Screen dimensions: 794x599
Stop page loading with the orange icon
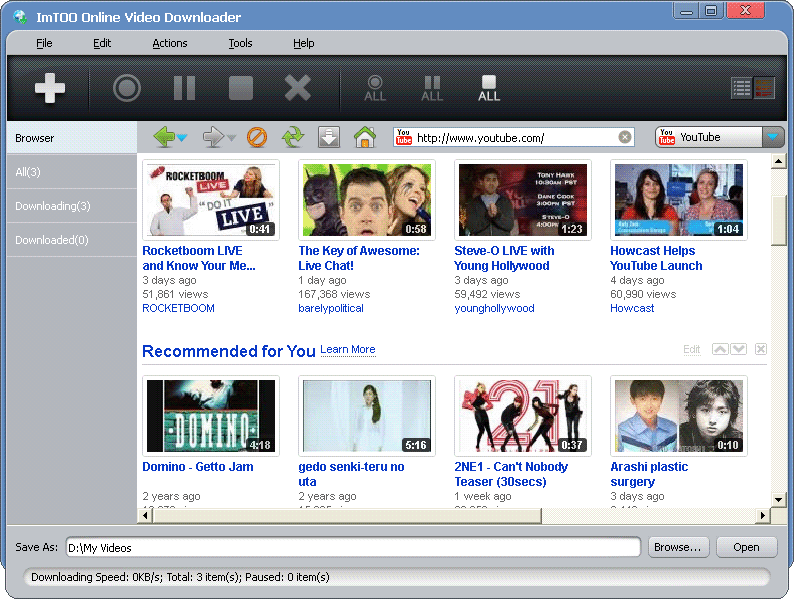[257, 137]
